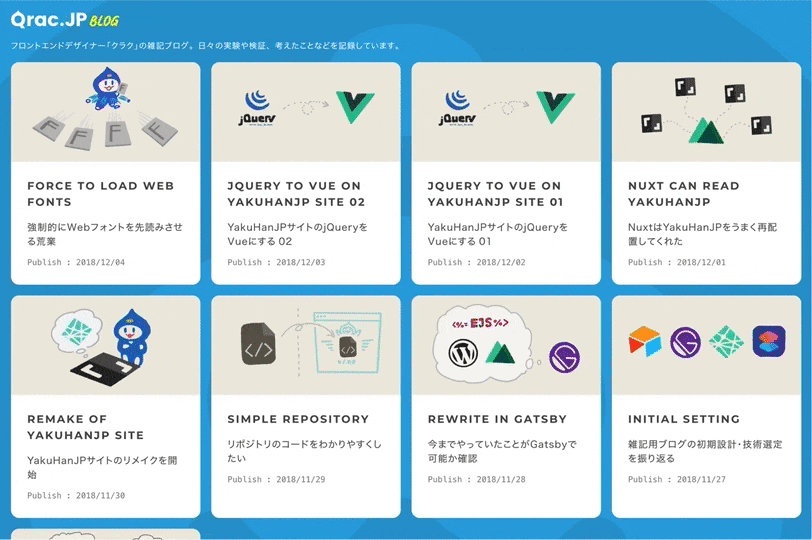Click the publish date 2018/12/02
The width and height of the screenshot is (812, 540).
click(501, 262)
